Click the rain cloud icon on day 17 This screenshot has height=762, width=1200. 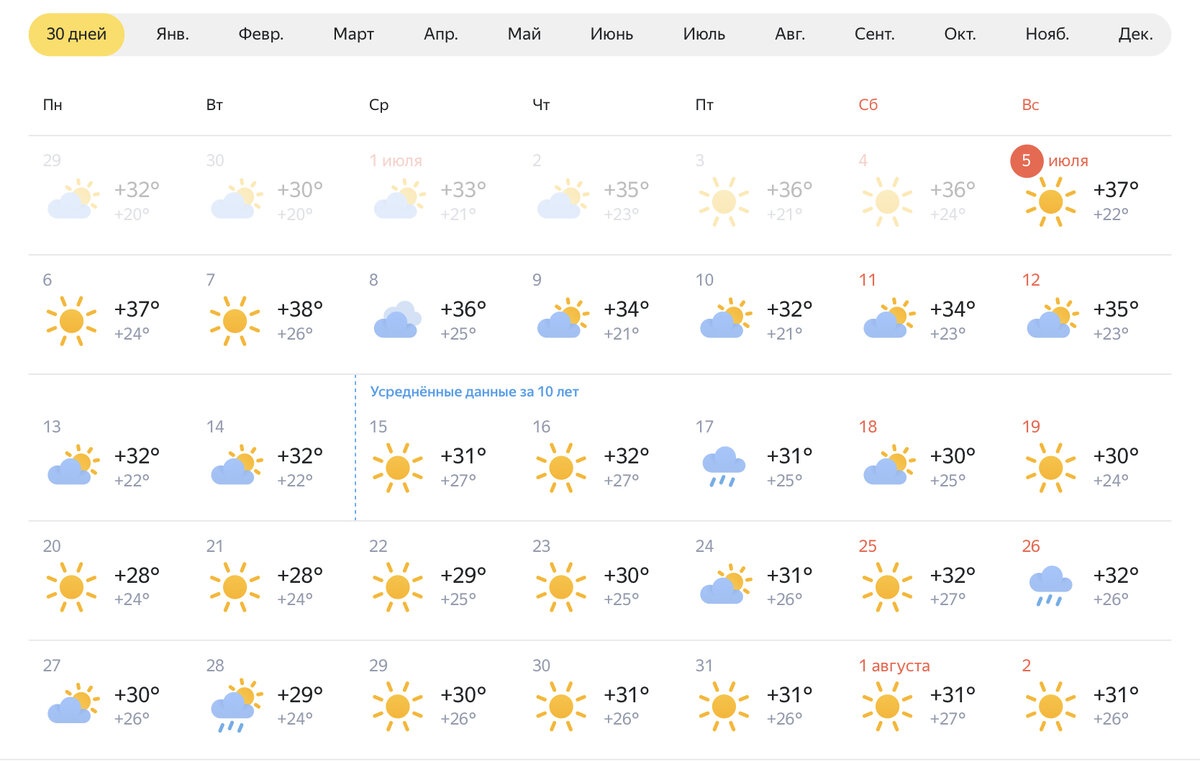pos(723,467)
